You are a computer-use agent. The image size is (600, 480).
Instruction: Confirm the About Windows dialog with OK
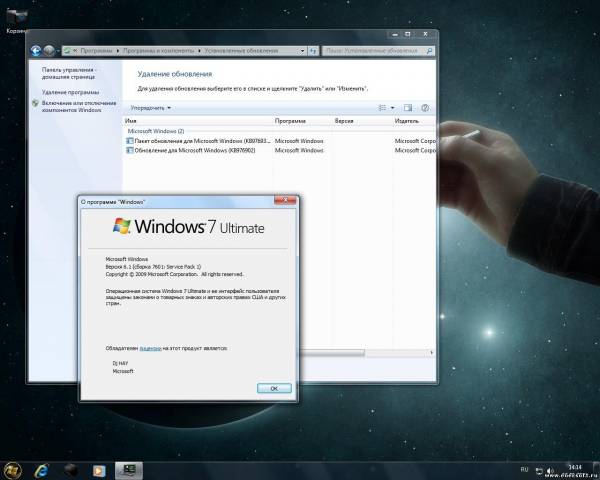(x=274, y=388)
